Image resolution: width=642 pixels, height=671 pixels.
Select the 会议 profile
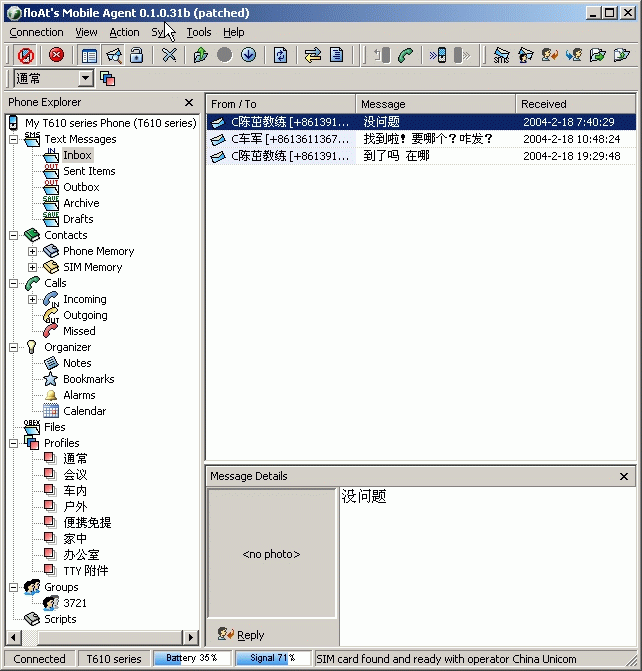coord(75,475)
